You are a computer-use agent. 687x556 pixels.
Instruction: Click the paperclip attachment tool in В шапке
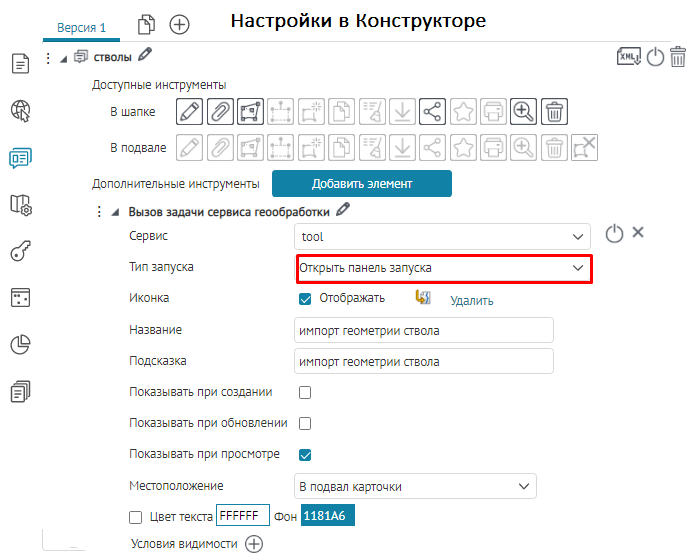coord(220,111)
